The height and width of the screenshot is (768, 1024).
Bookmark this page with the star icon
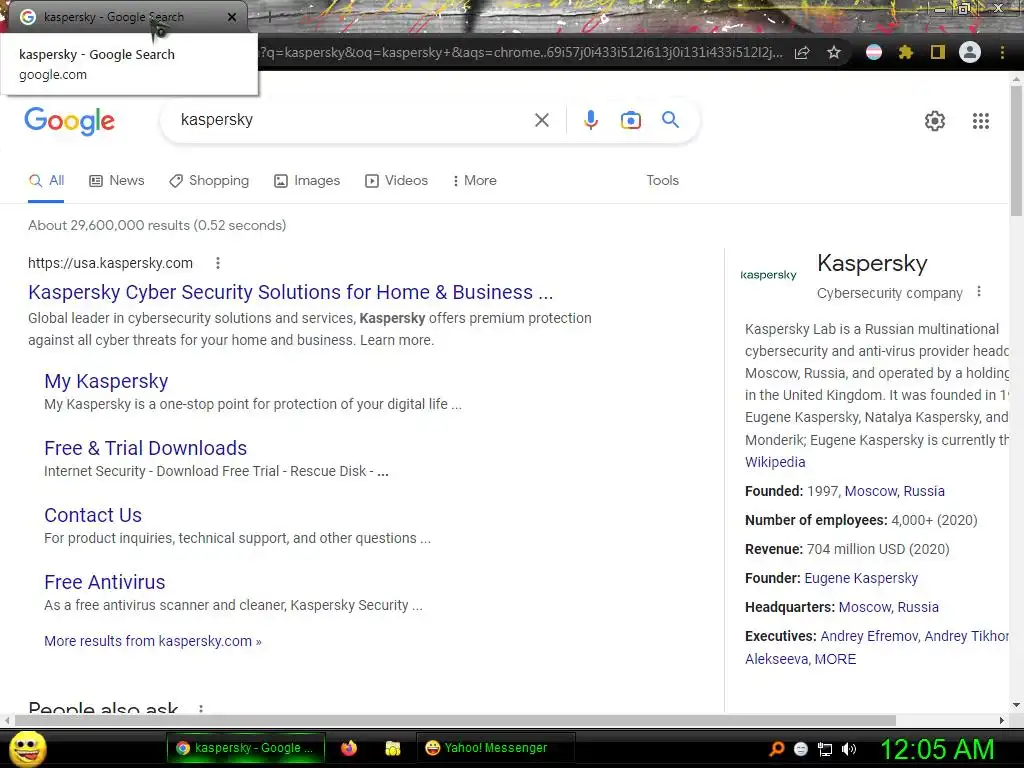pyautogui.click(x=833, y=52)
